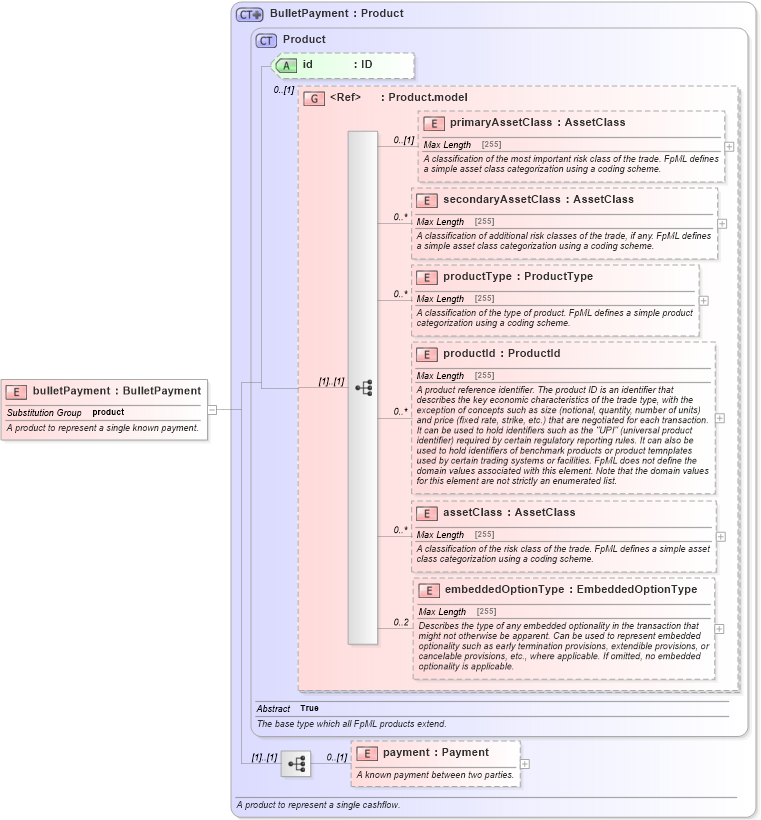Expand the productId element
Screen dimensions: 761x820
[720, 418]
